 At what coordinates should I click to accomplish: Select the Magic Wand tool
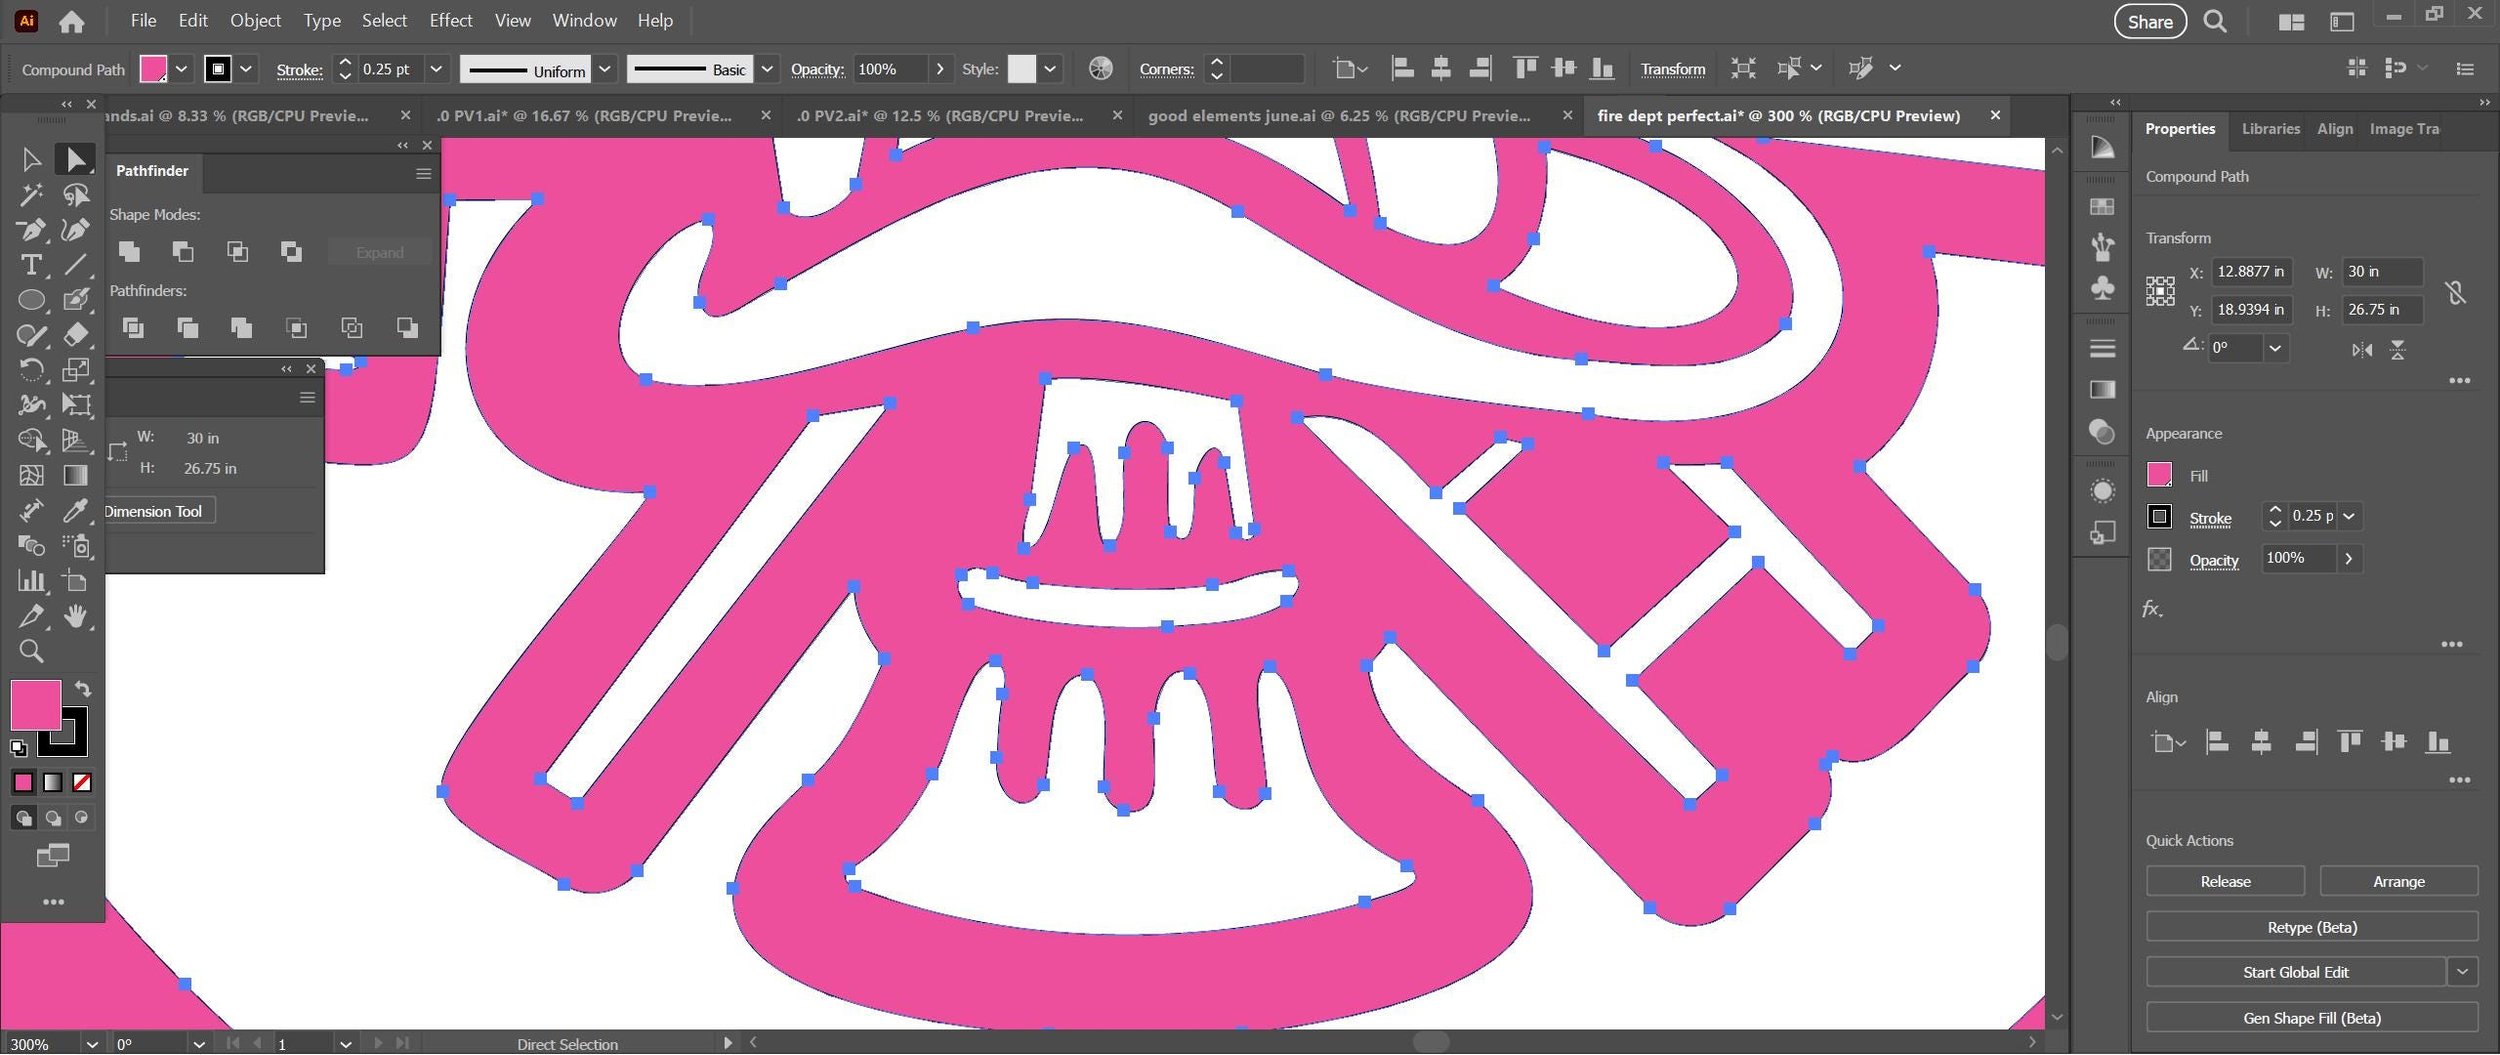point(30,195)
